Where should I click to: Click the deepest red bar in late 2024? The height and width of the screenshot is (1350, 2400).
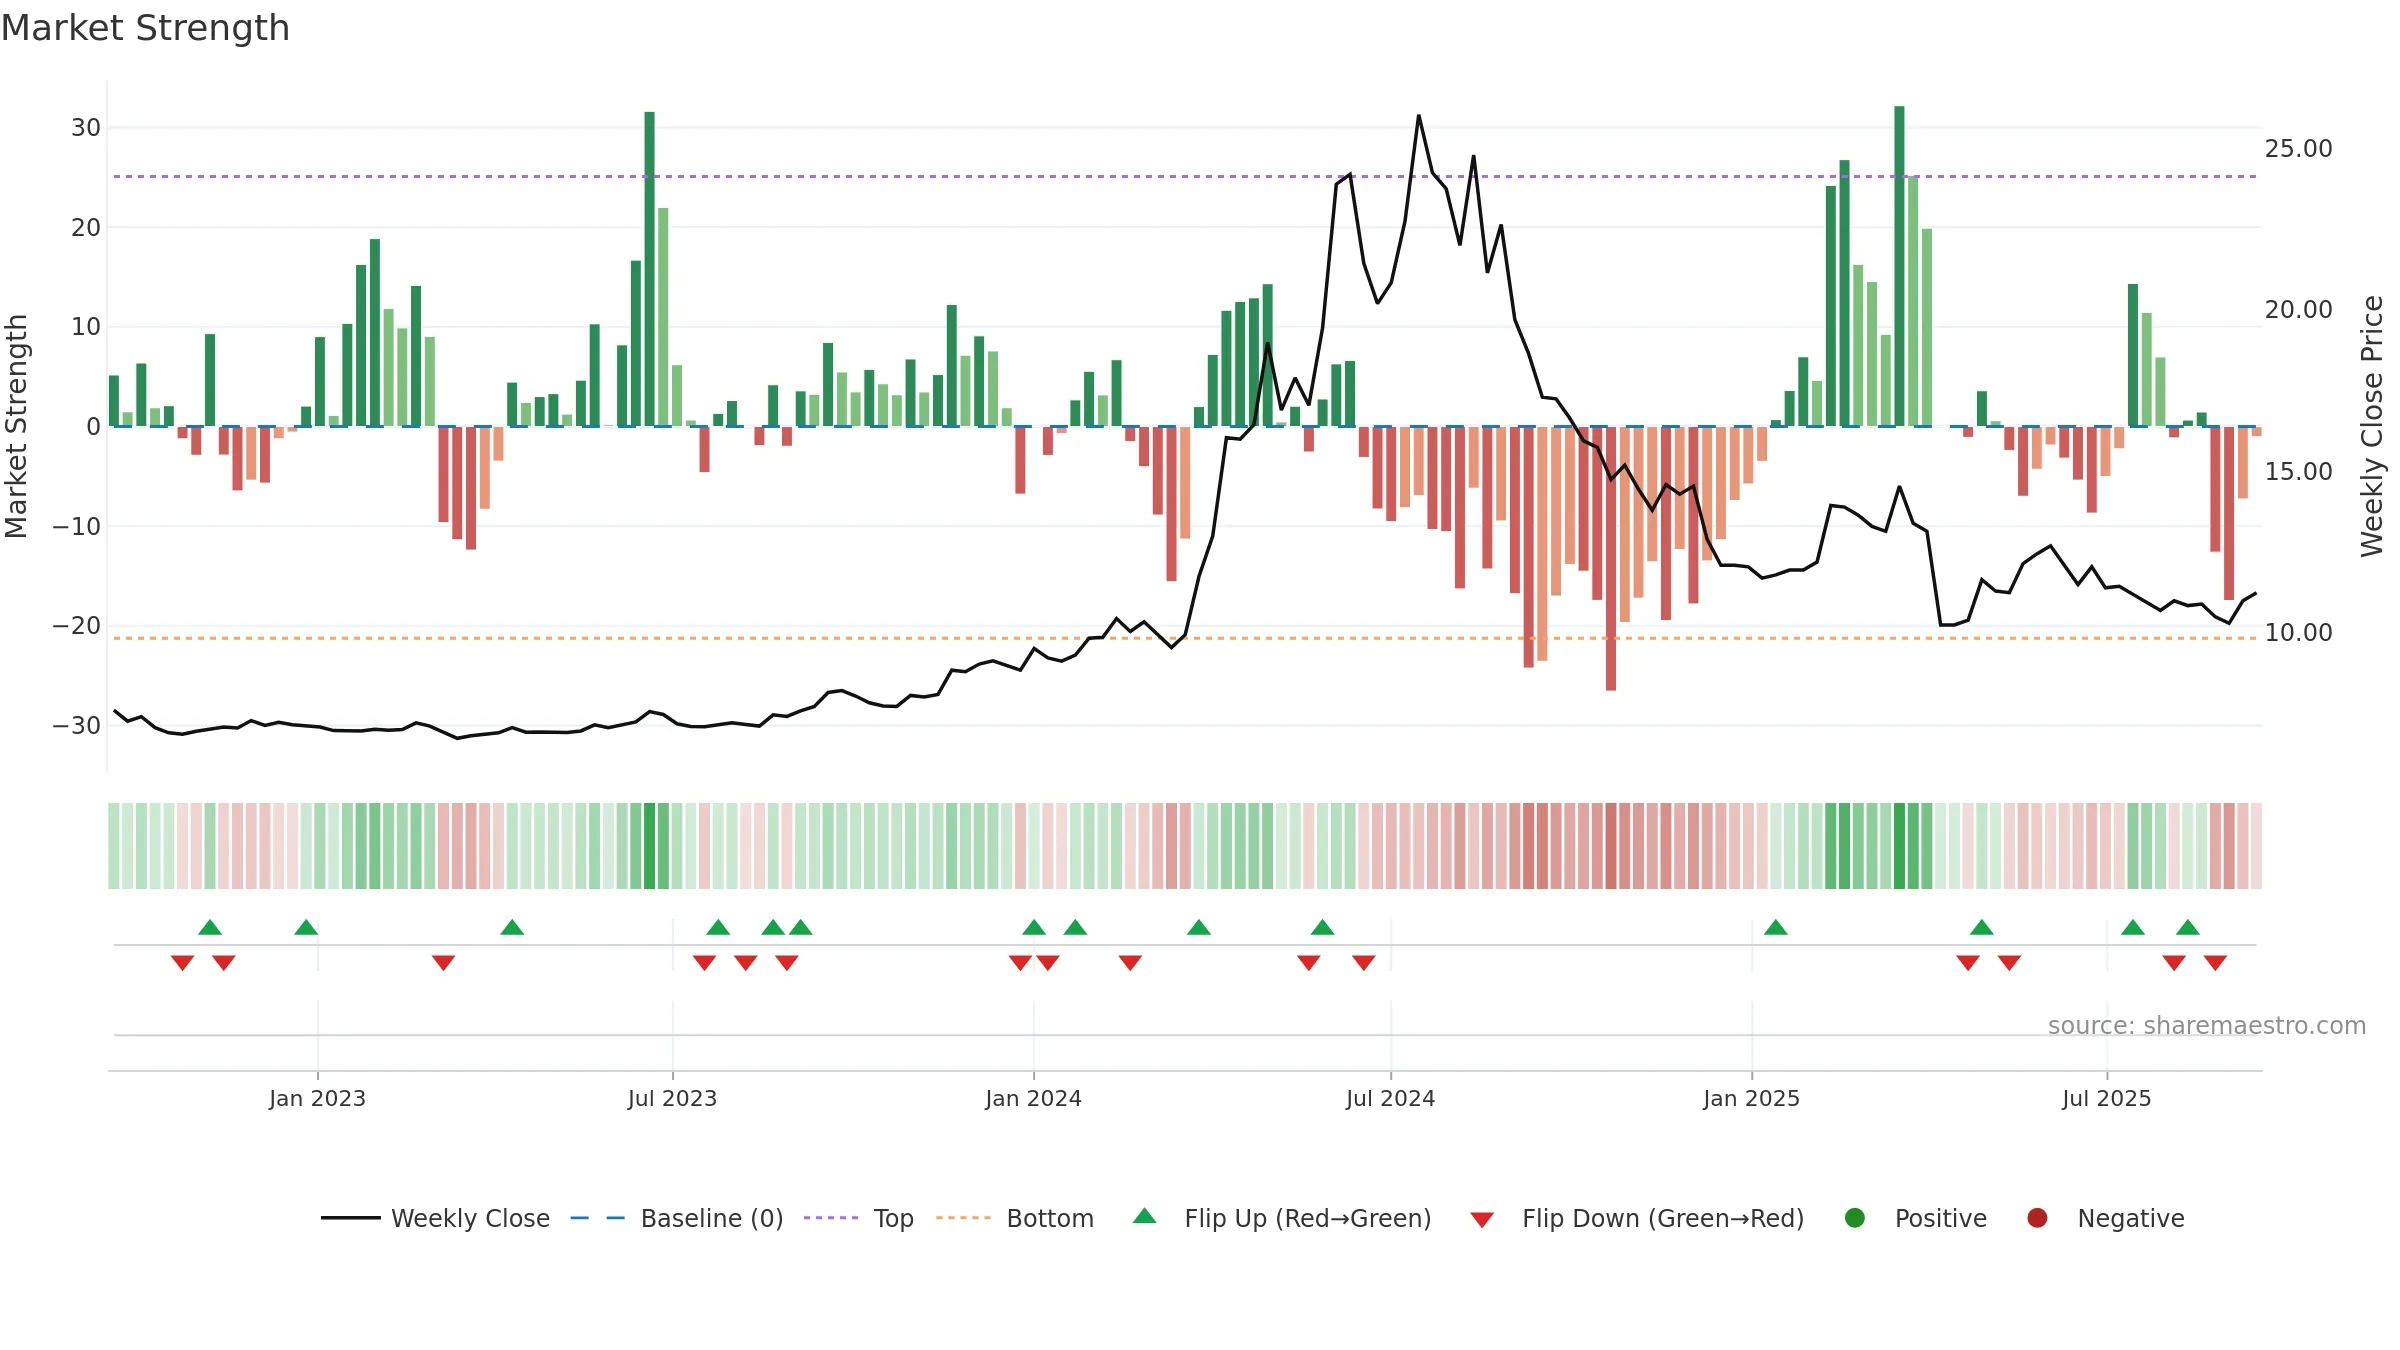click(x=1611, y=558)
